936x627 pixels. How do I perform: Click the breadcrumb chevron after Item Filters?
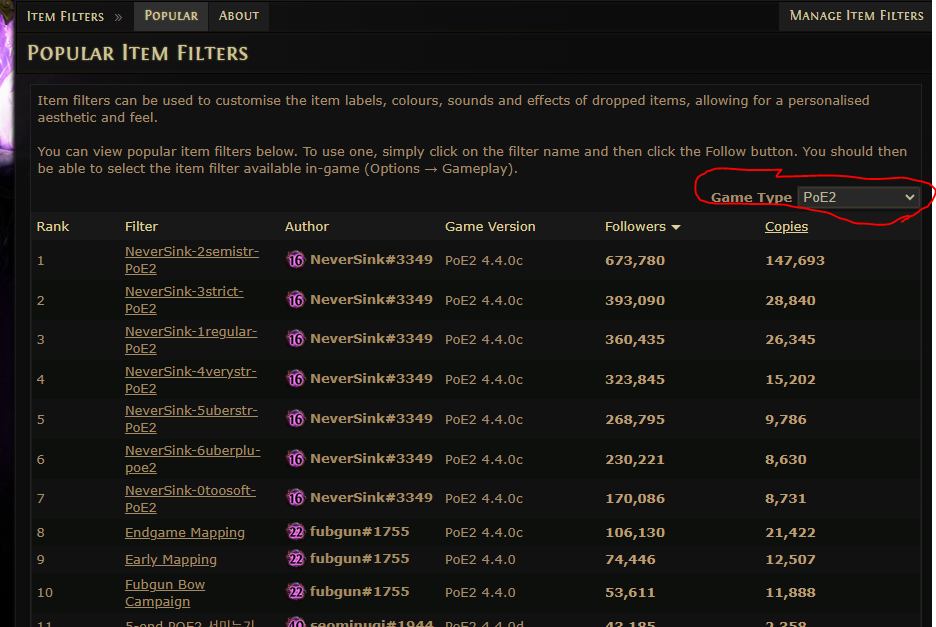(118, 17)
